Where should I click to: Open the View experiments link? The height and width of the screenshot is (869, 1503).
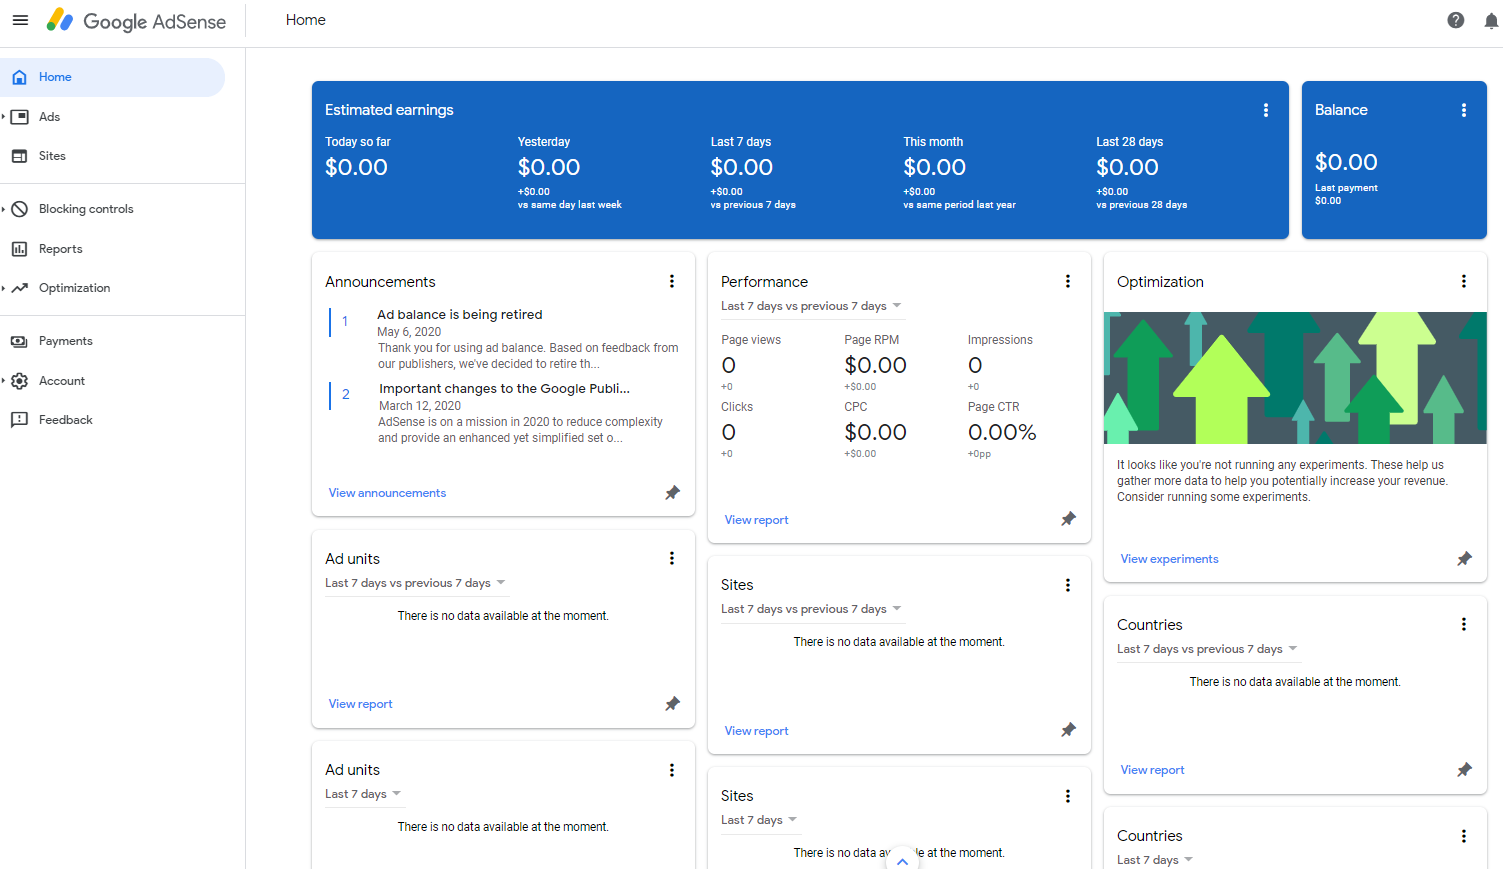click(1169, 559)
